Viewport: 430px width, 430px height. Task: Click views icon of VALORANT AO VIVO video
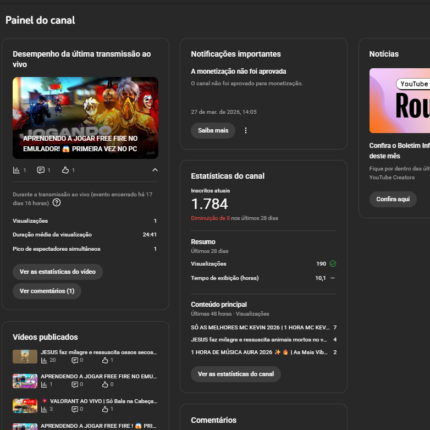click(44, 409)
